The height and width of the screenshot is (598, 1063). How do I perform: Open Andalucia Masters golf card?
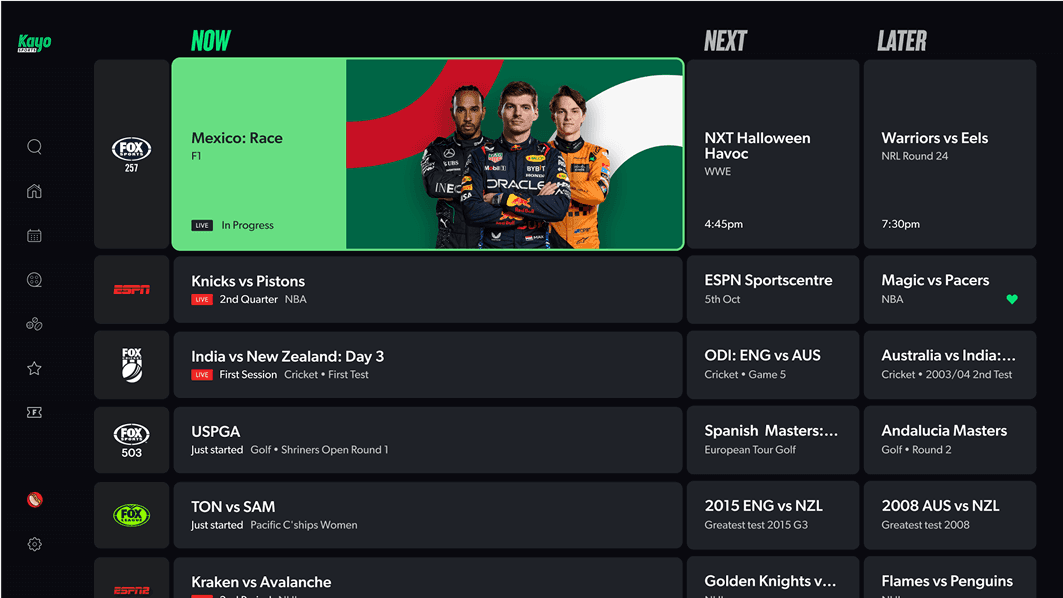[x=950, y=440]
